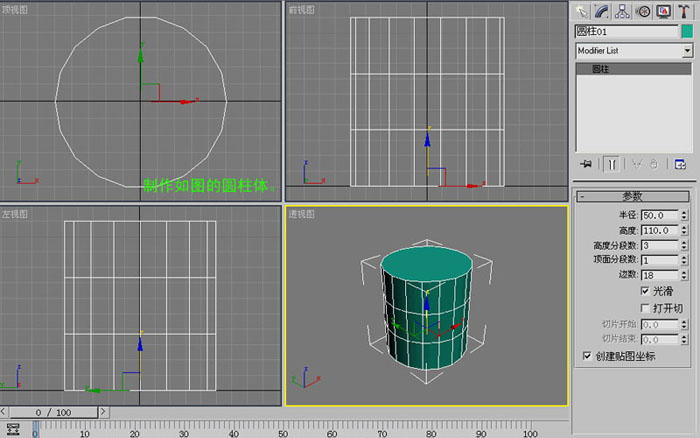Step time slider back with left arrow
The height and width of the screenshot is (438, 700).
point(4,412)
